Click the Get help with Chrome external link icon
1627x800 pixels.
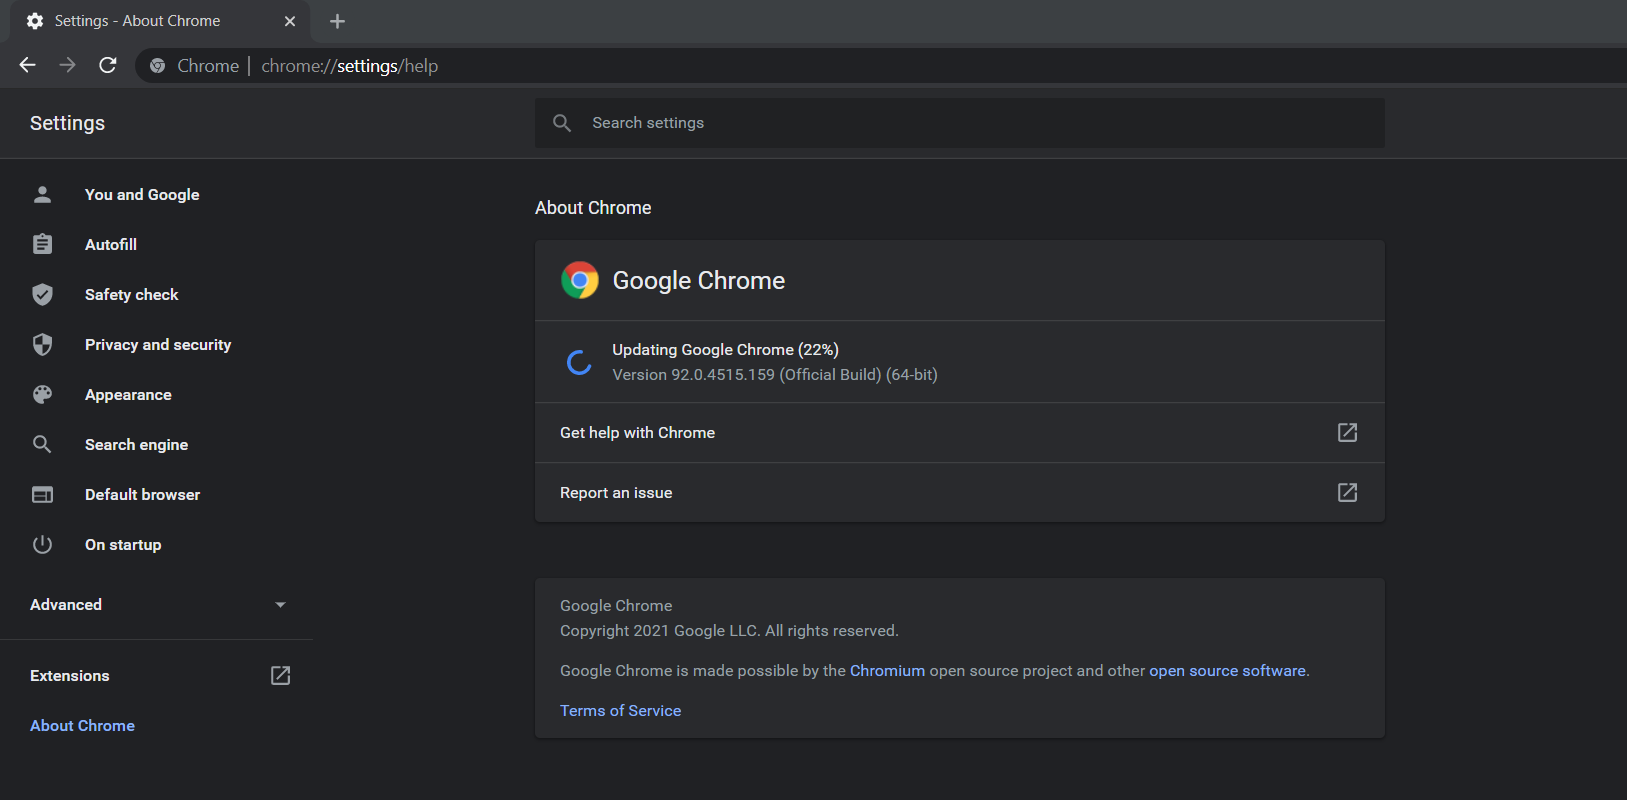[1347, 432]
